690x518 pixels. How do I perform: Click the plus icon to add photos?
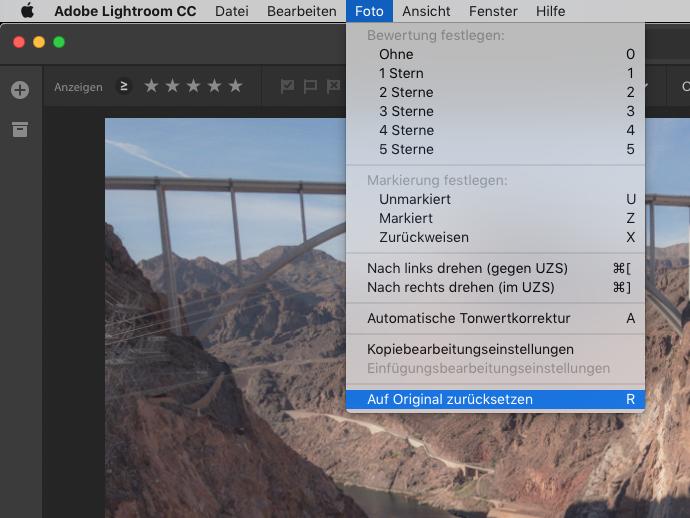point(20,90)
